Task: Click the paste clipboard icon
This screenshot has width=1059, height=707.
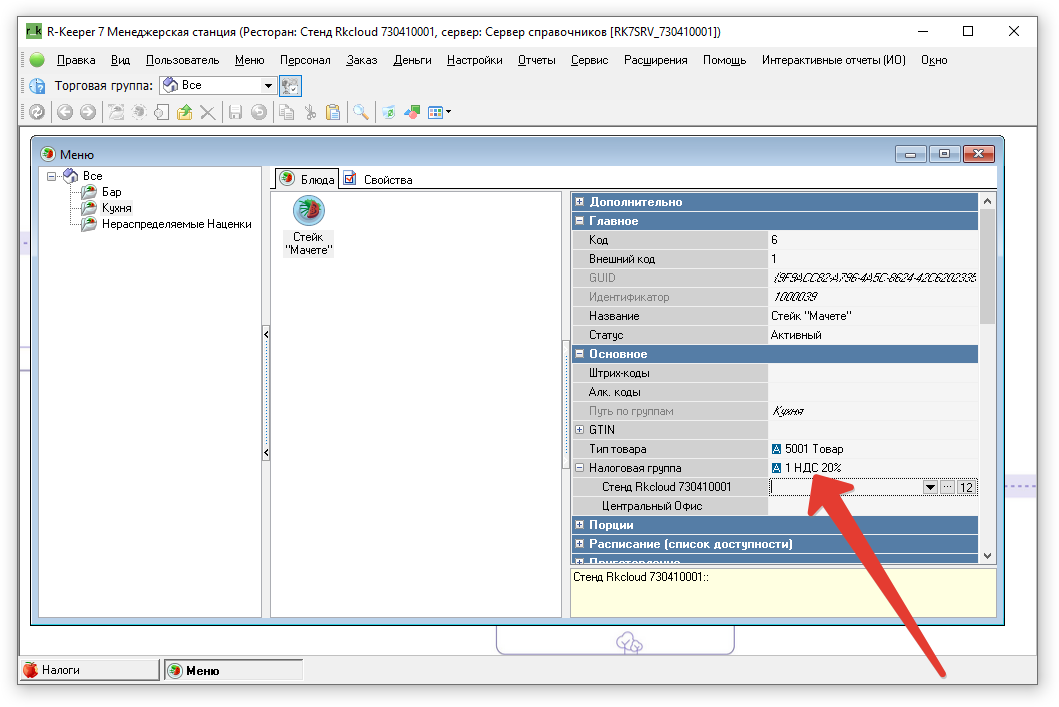Action: [x=333, y=112]
